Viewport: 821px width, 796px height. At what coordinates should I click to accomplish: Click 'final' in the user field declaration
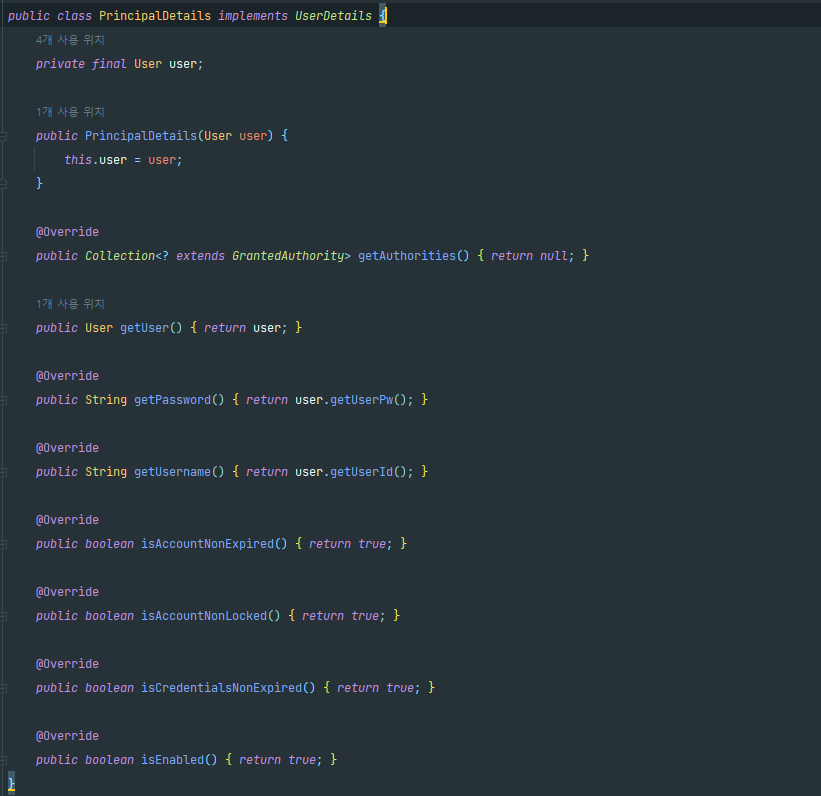[109, 64]
